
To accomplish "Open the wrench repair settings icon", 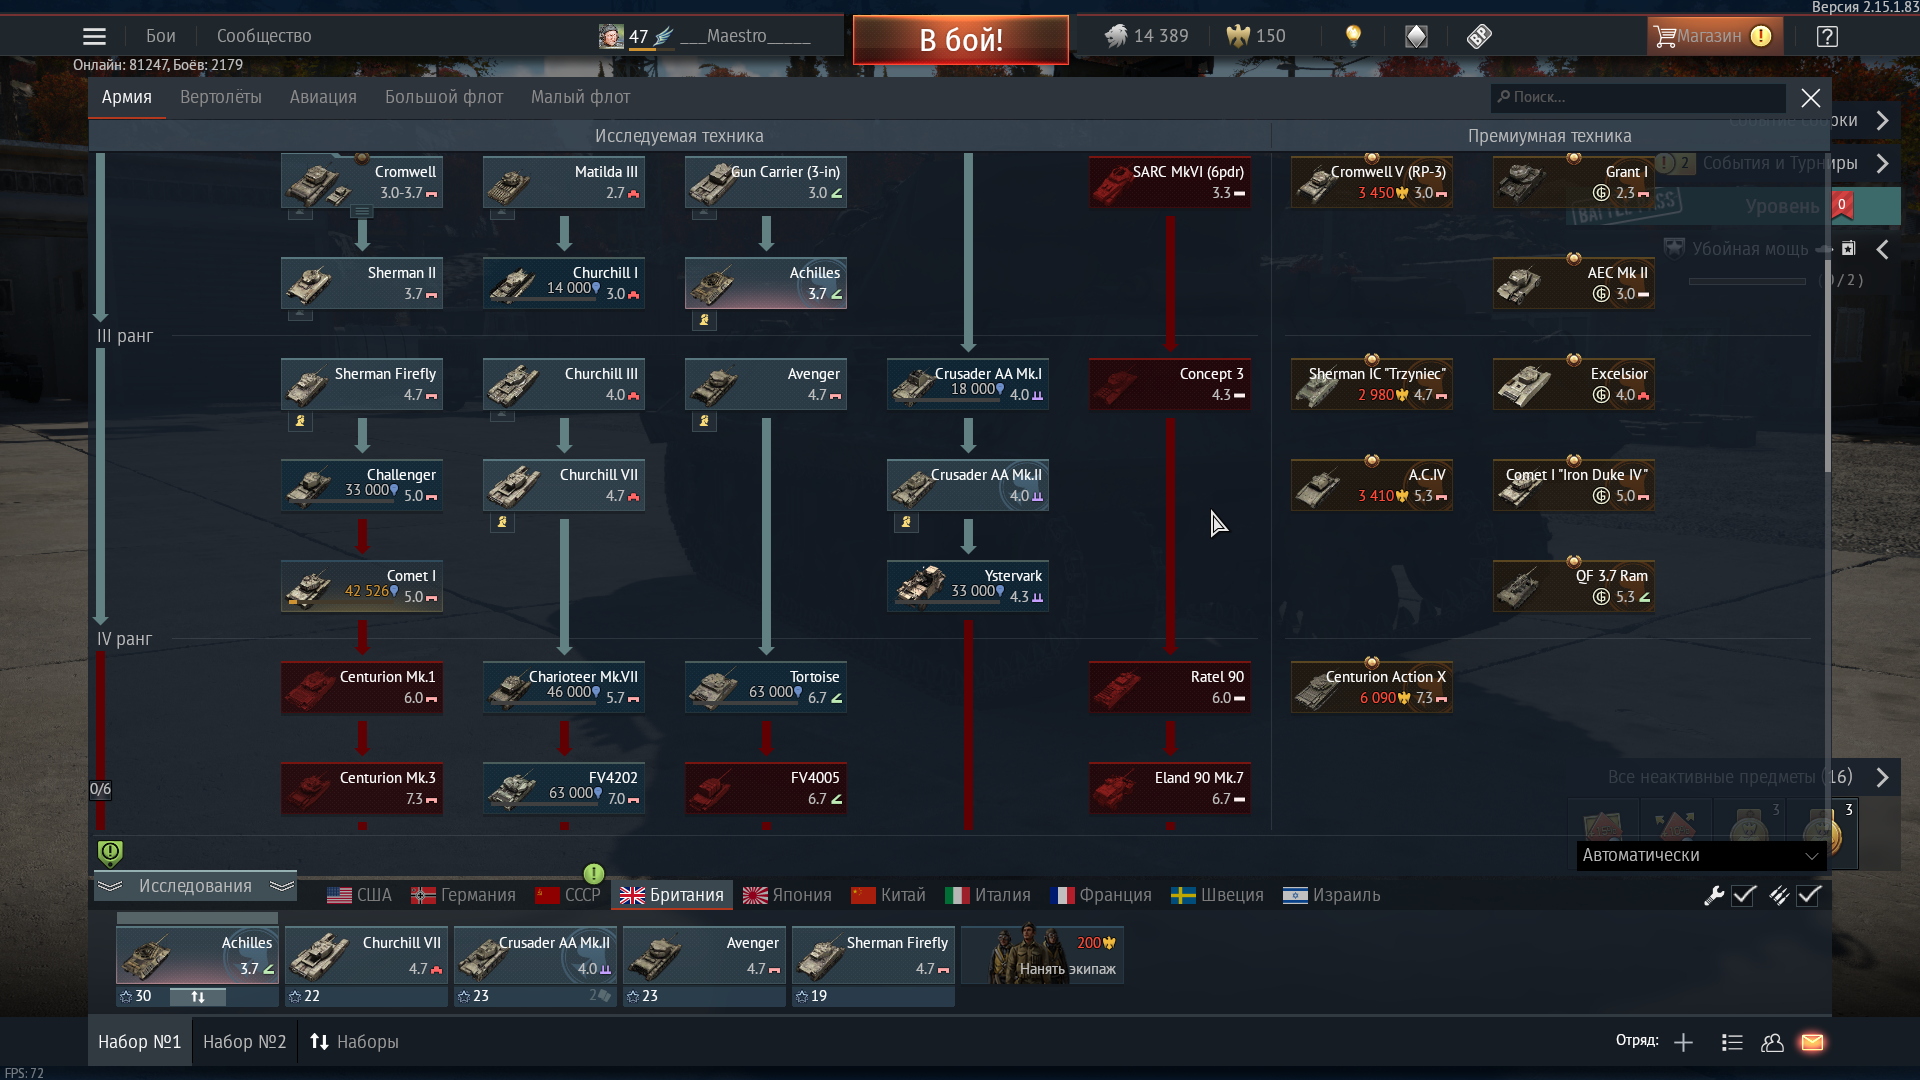I will point(1713,895).
